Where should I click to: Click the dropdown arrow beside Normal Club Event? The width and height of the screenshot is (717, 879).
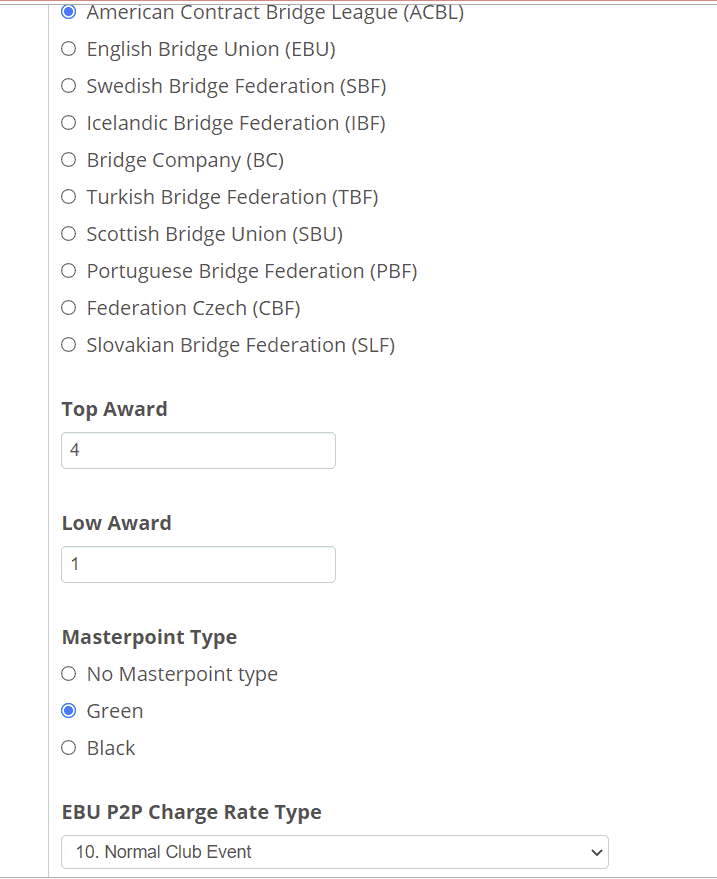point(597,852)
